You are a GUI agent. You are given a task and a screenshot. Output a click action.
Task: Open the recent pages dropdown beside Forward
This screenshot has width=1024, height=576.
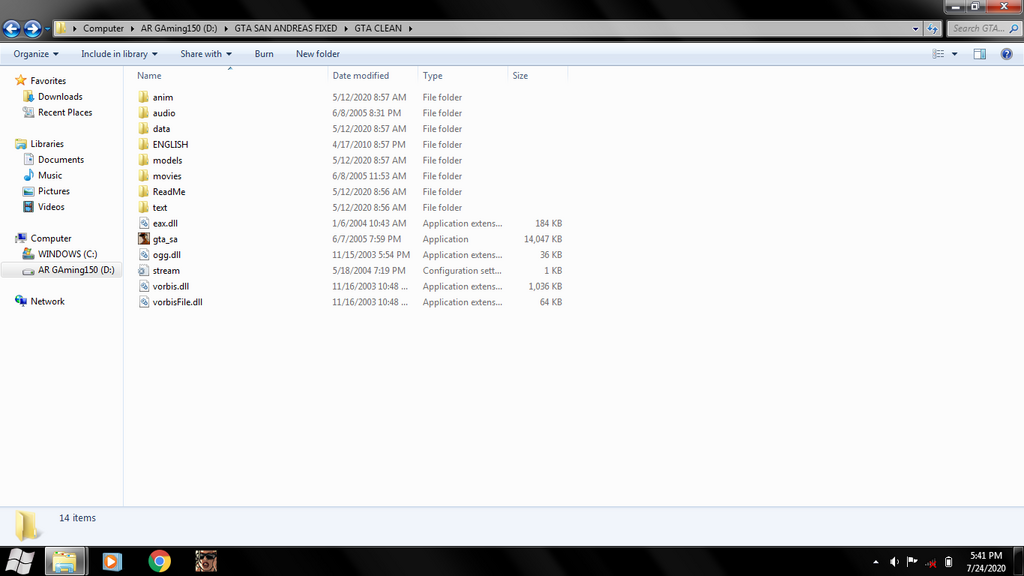pos(47,29)
